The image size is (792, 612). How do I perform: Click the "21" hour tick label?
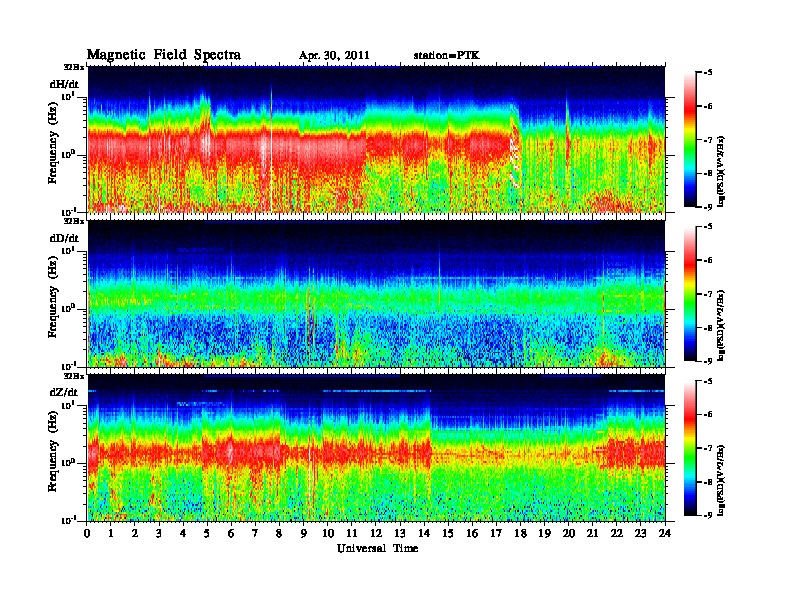pyautogui.click(x=592, y=534)
